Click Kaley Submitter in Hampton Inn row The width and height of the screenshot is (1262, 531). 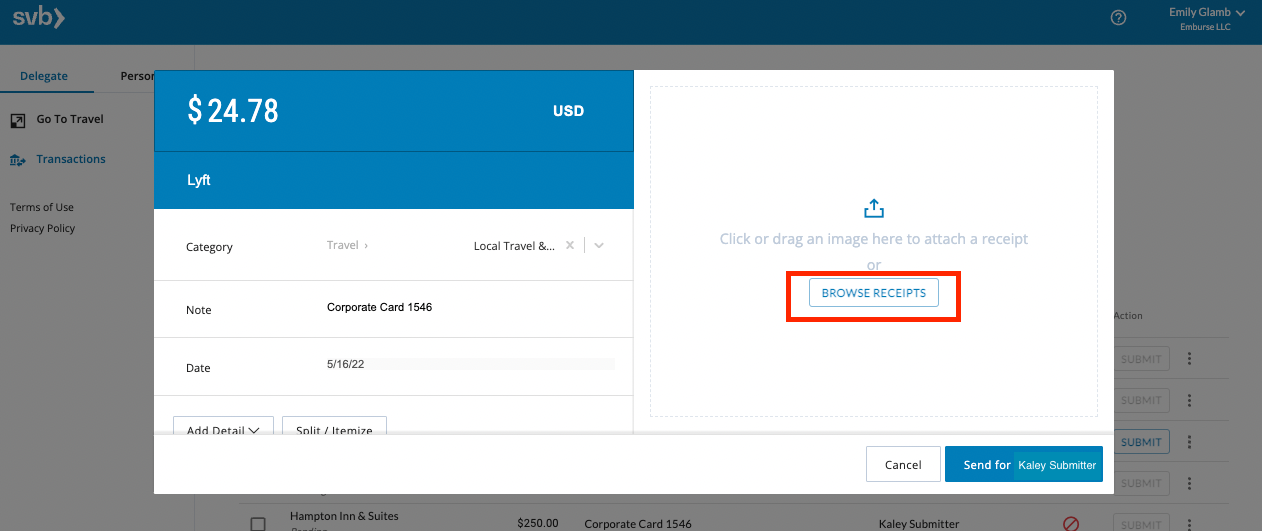point(919,523)
